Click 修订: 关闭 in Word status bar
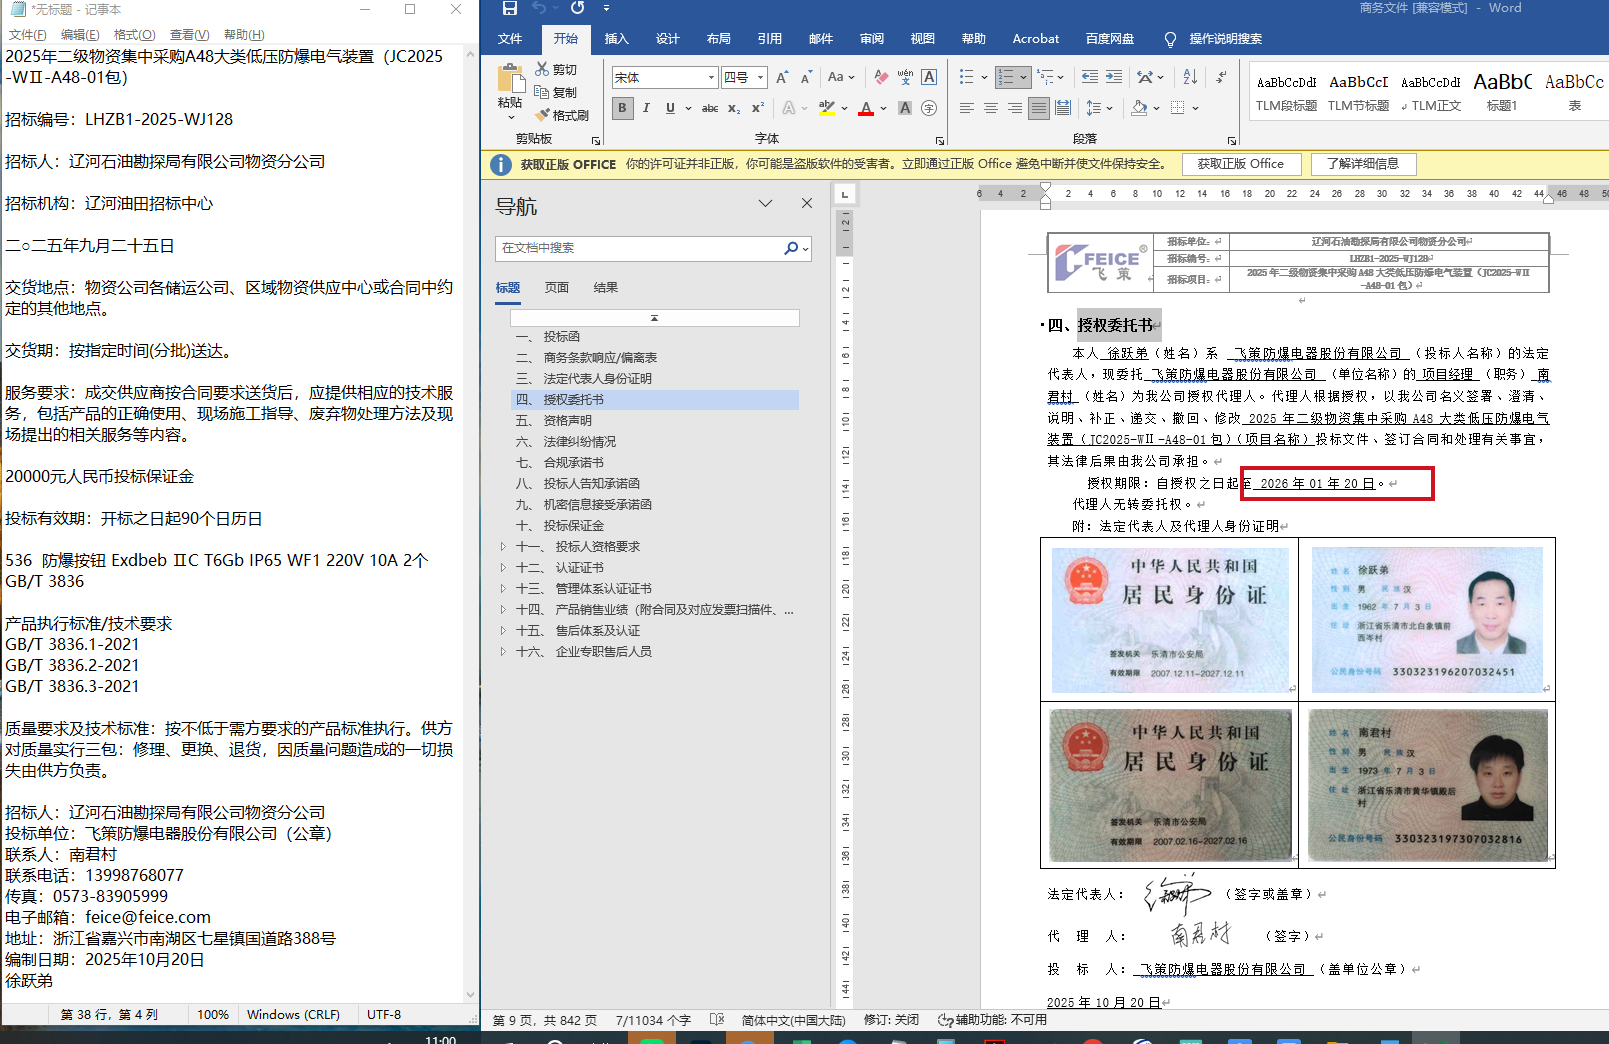 tap(891, 1020)
